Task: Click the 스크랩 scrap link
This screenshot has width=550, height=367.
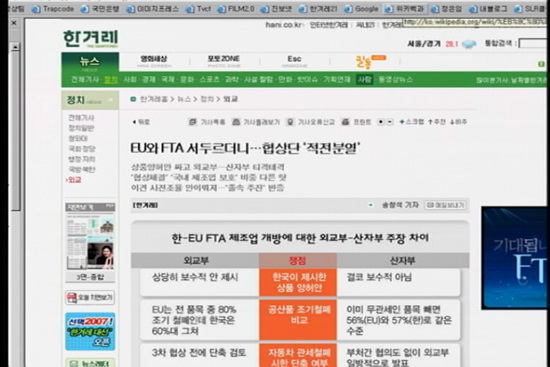Action: coord(411,122)
